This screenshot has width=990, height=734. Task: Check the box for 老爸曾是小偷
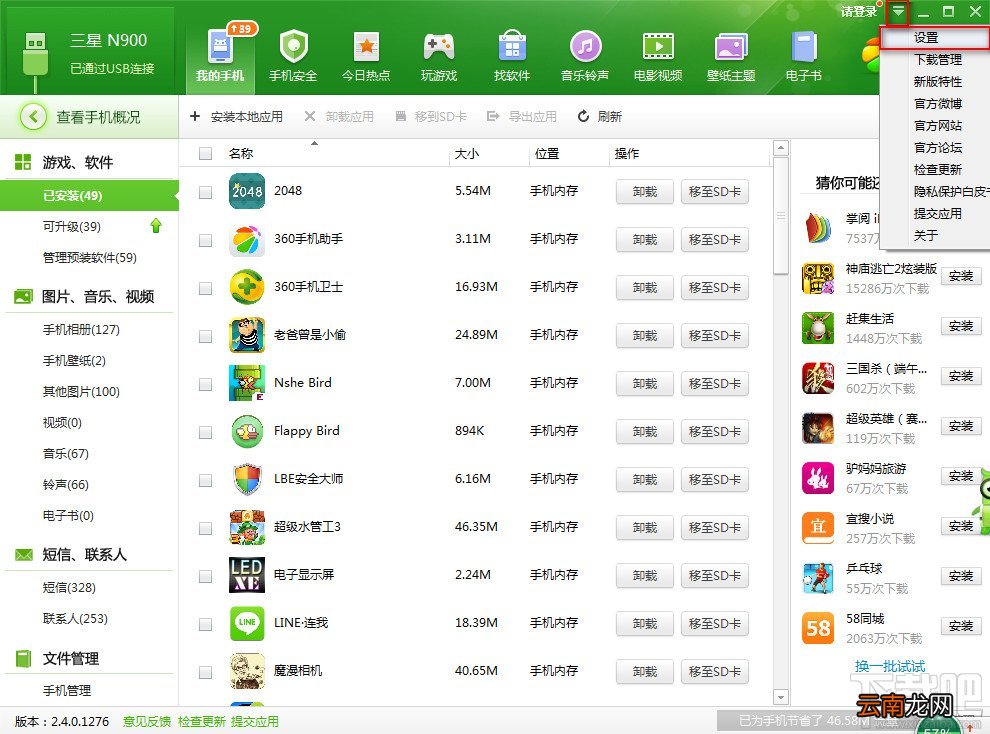[x=205, y=336]
